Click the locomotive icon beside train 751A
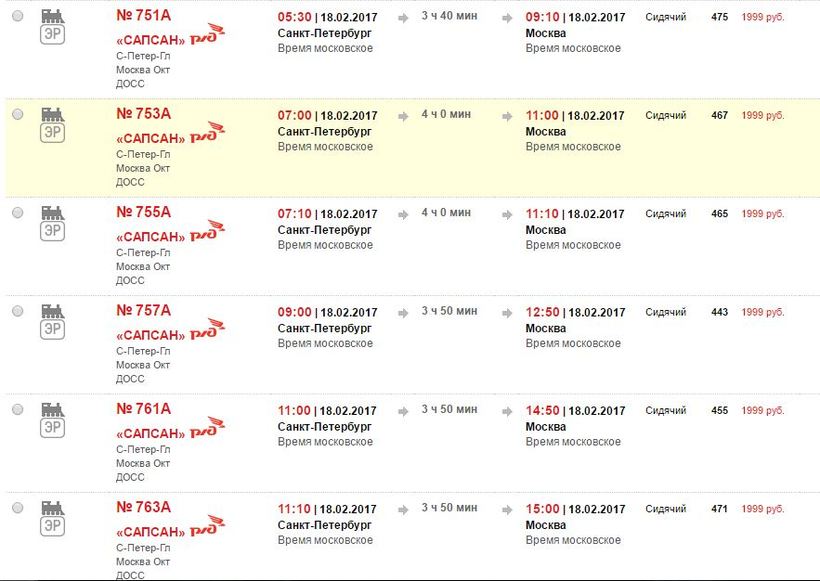820x581 pixels. (x=52, y=16)
